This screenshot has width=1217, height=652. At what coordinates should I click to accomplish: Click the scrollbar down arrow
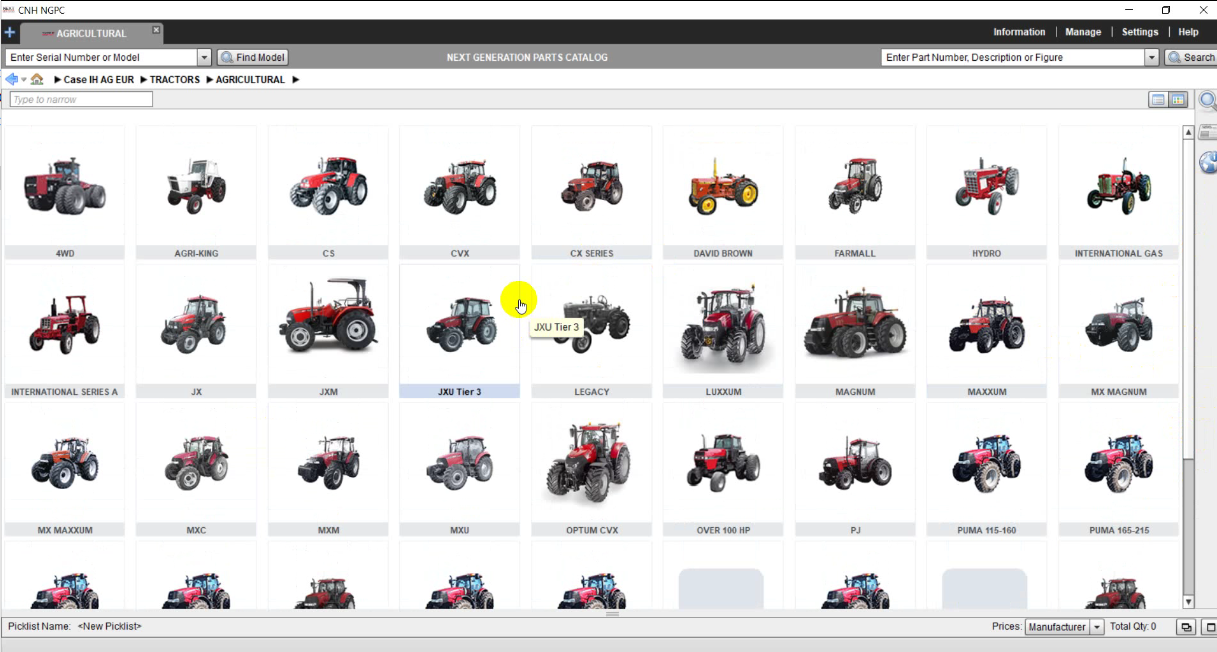pyautogui.click(x=1188, y=602)
